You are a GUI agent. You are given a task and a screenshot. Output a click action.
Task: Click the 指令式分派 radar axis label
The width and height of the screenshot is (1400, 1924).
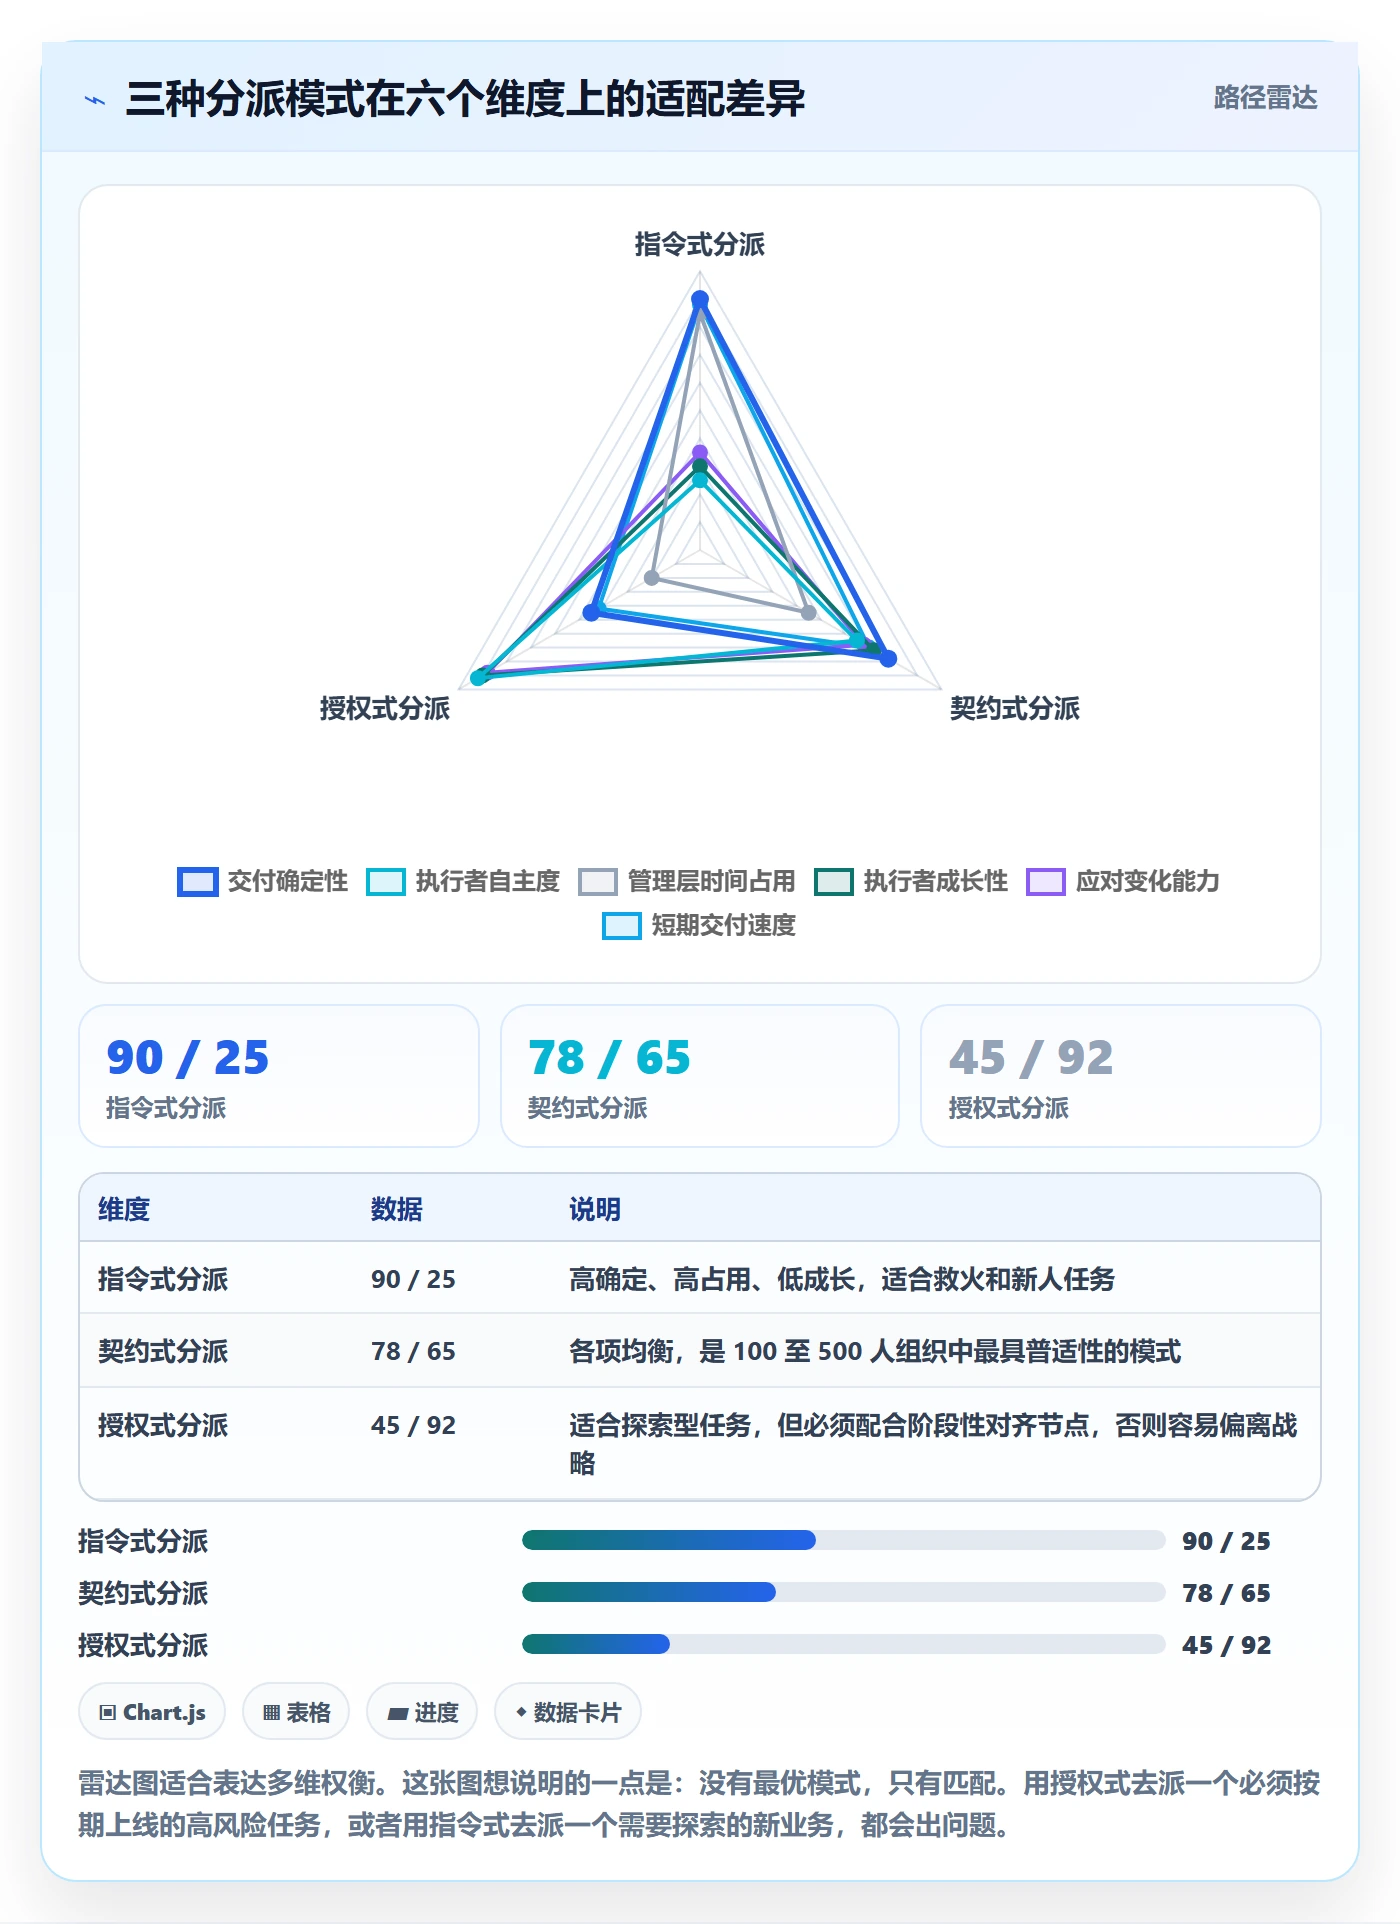[x=700, y=244]
